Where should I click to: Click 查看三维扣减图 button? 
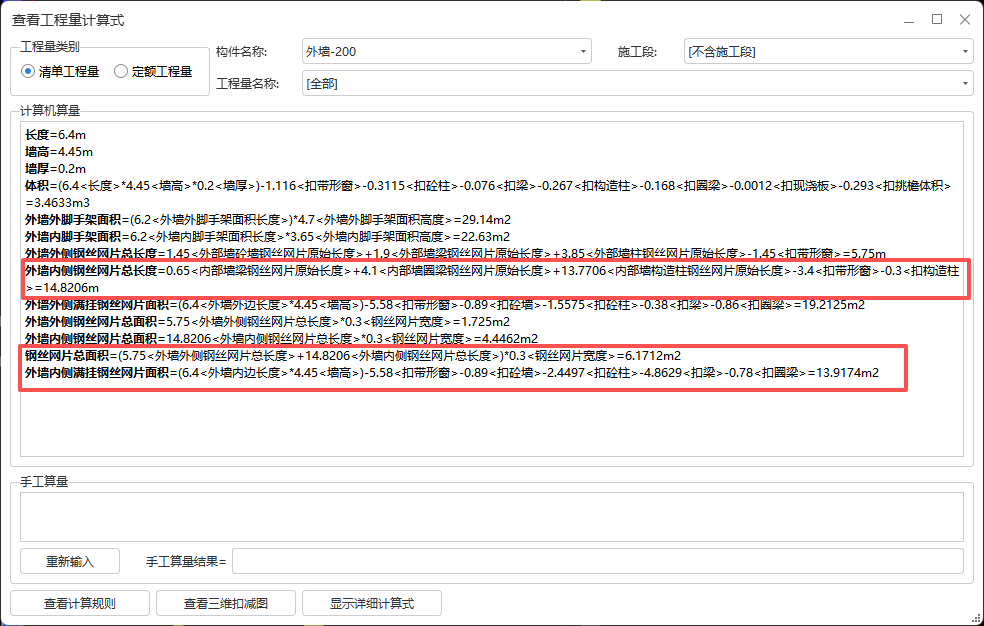(226, 603)
